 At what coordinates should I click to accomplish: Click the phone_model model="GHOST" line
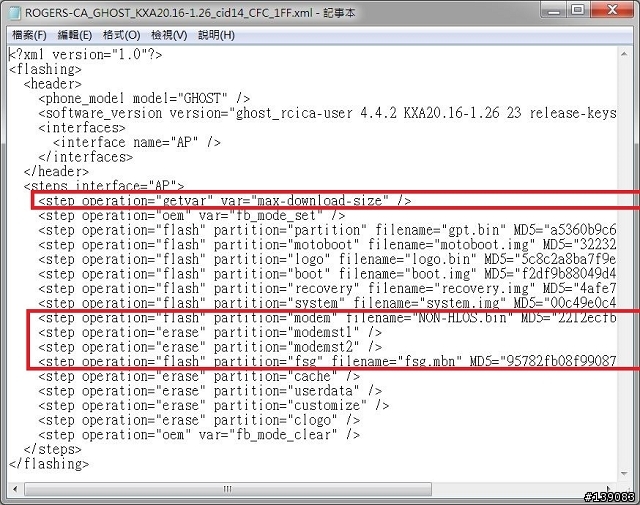pos(144,98)
